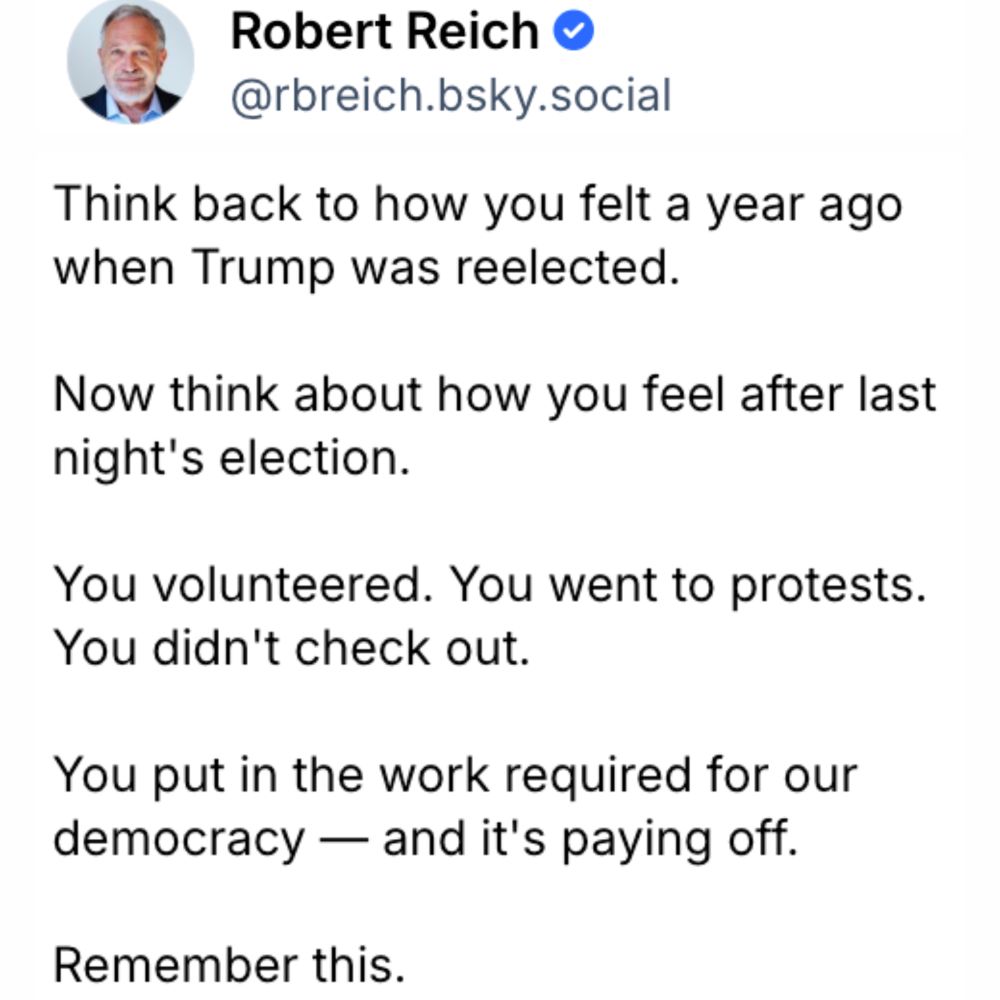The height and width of the screenshot is (1000, 1000).
Task: Click the line starting 'Now think about how'
Action: pyautogui.click(x=494, y=394)
